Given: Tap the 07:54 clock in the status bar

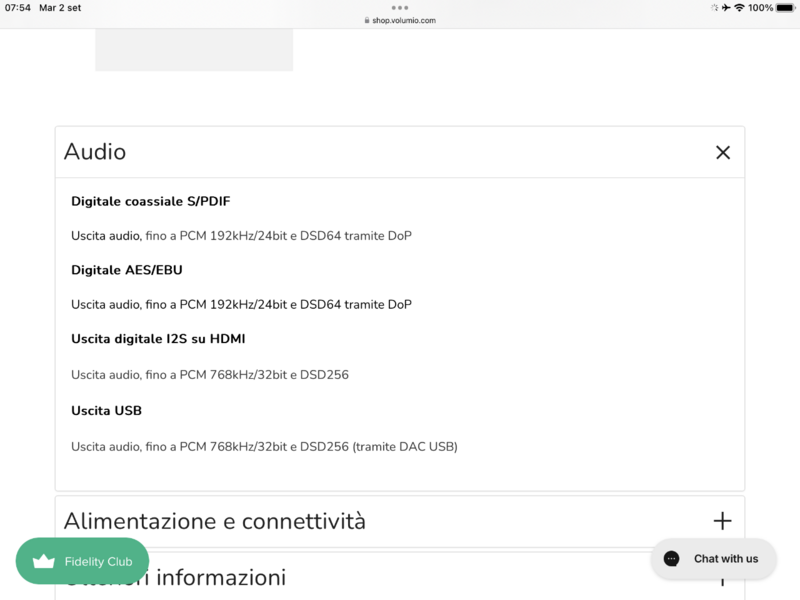Looking at the screenshot, I should coord(18,8).
